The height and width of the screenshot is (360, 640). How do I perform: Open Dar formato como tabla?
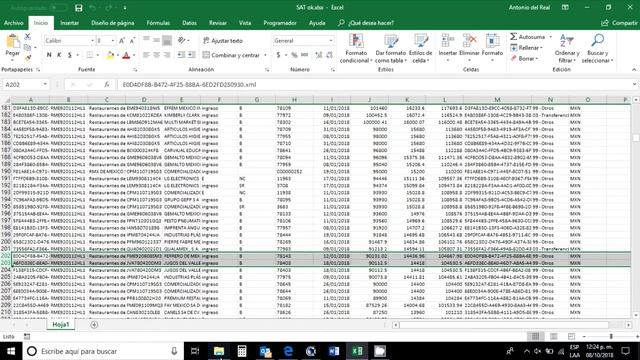[391, 49]
